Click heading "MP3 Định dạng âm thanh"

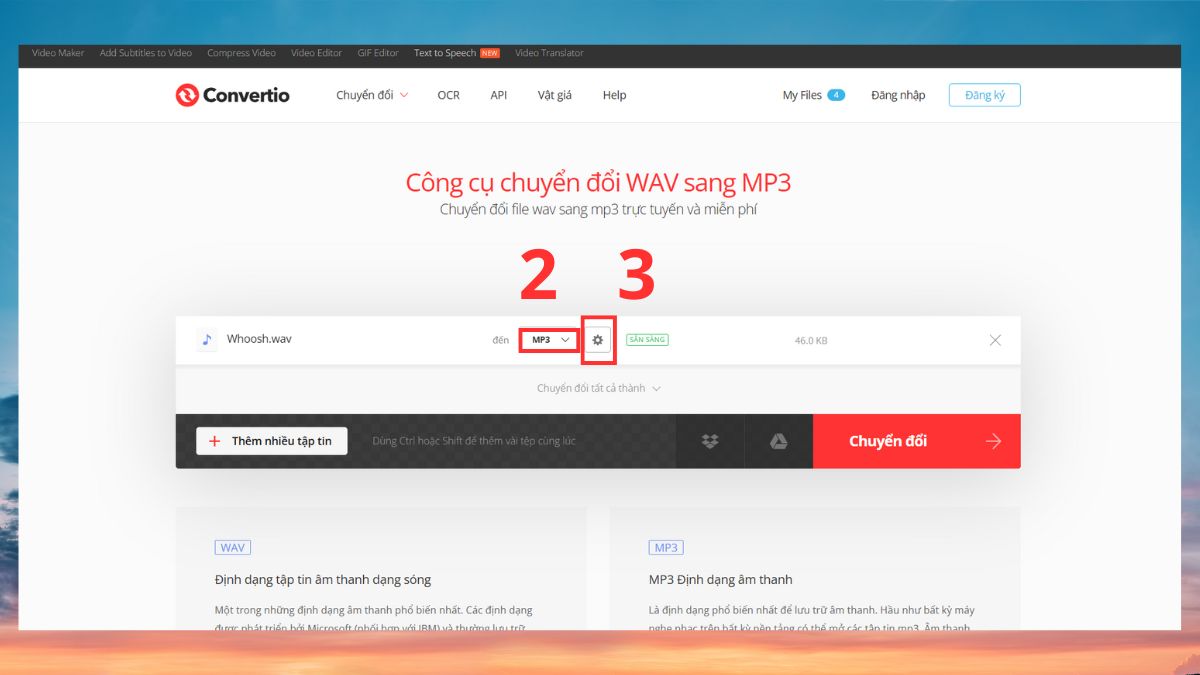point(720,579)
